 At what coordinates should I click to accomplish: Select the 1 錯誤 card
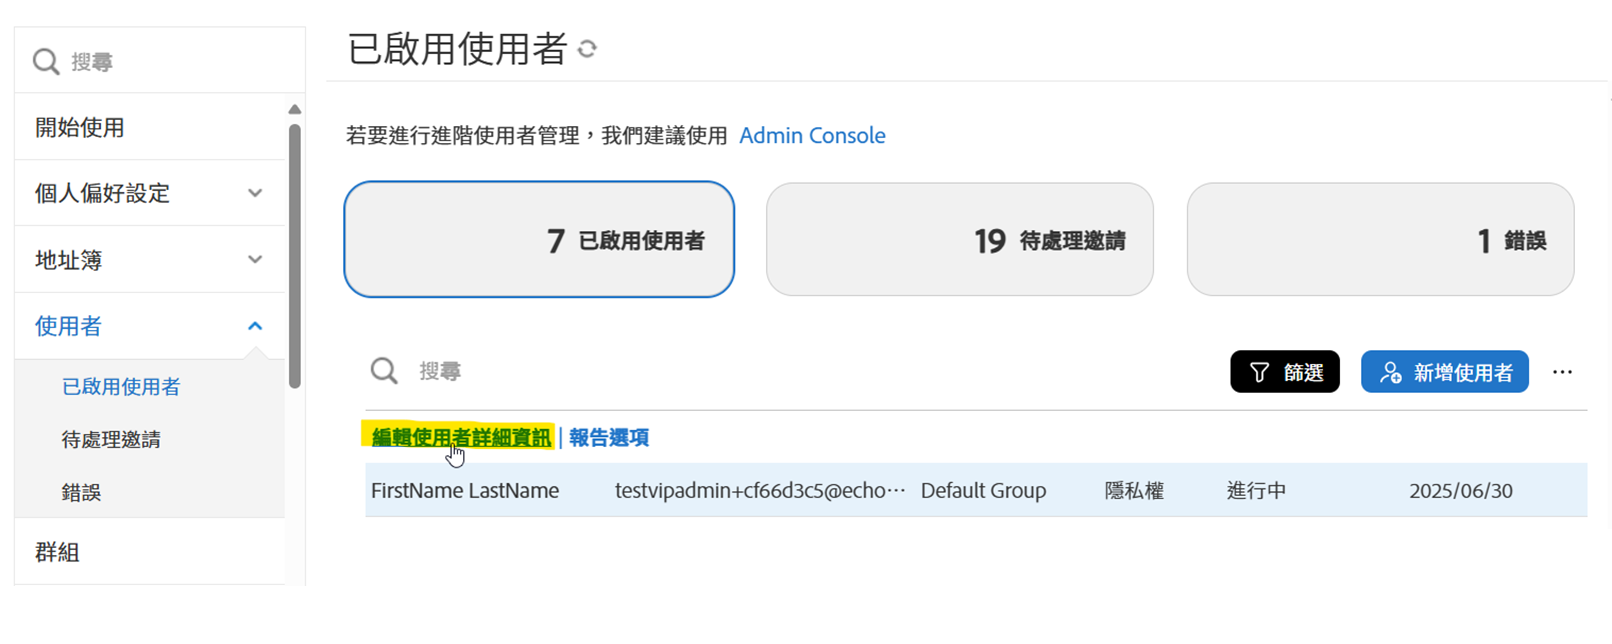(x=1380, y=239)
